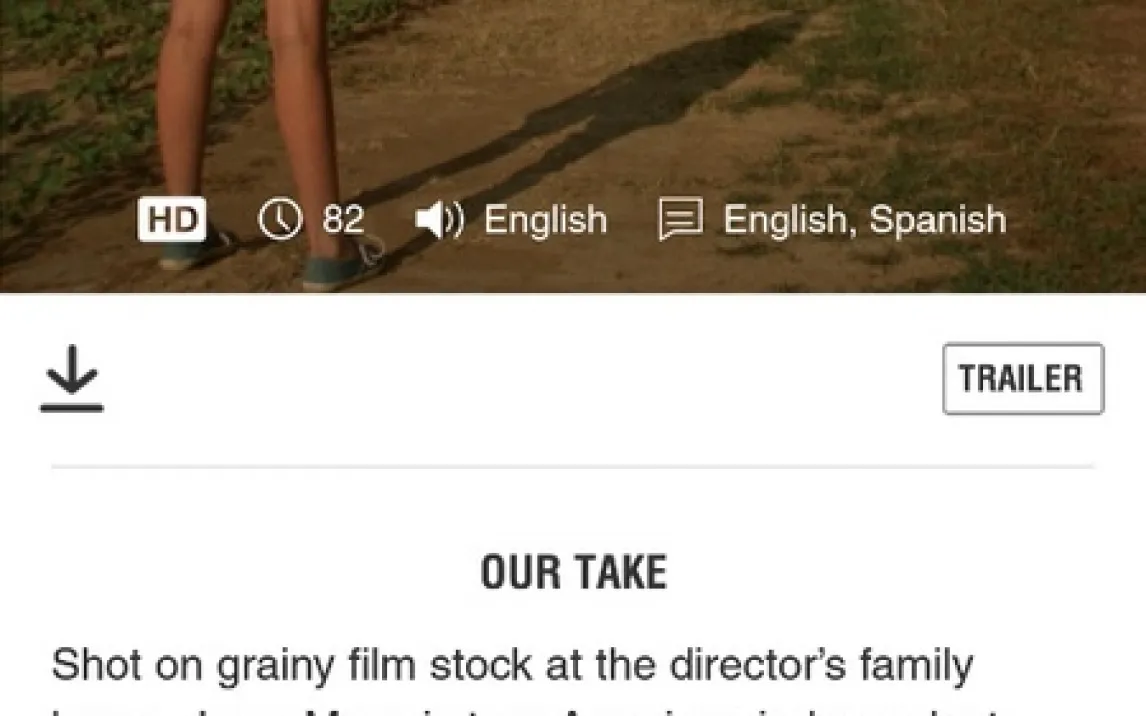Click the OUR TAKE heading
This screenshot has width=1146, height=716.
[574, 572]
